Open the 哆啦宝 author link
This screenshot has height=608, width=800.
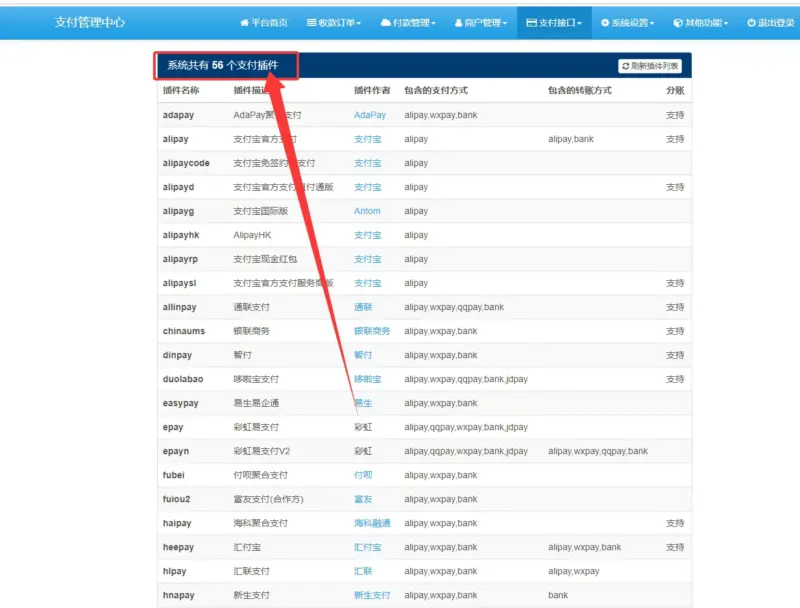(367, 379)
